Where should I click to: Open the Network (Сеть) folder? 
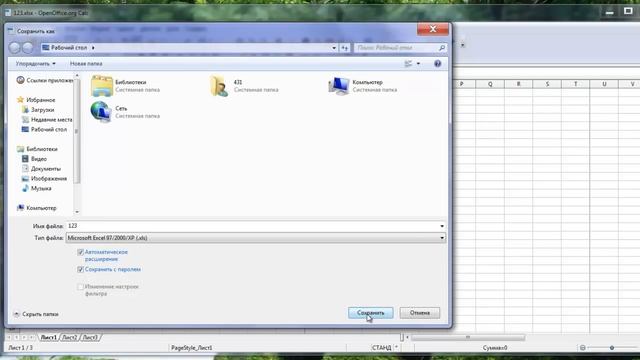click(x=101, y=112)
